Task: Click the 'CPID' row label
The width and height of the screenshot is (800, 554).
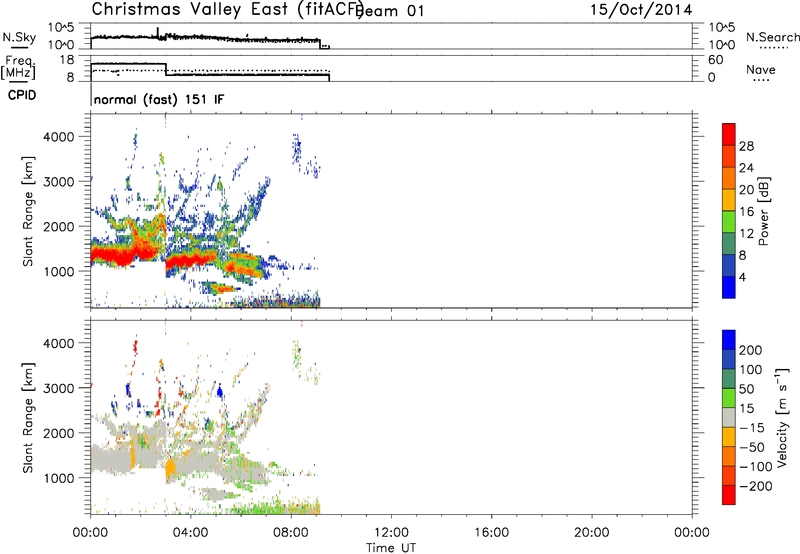Action: pos(22,95)
